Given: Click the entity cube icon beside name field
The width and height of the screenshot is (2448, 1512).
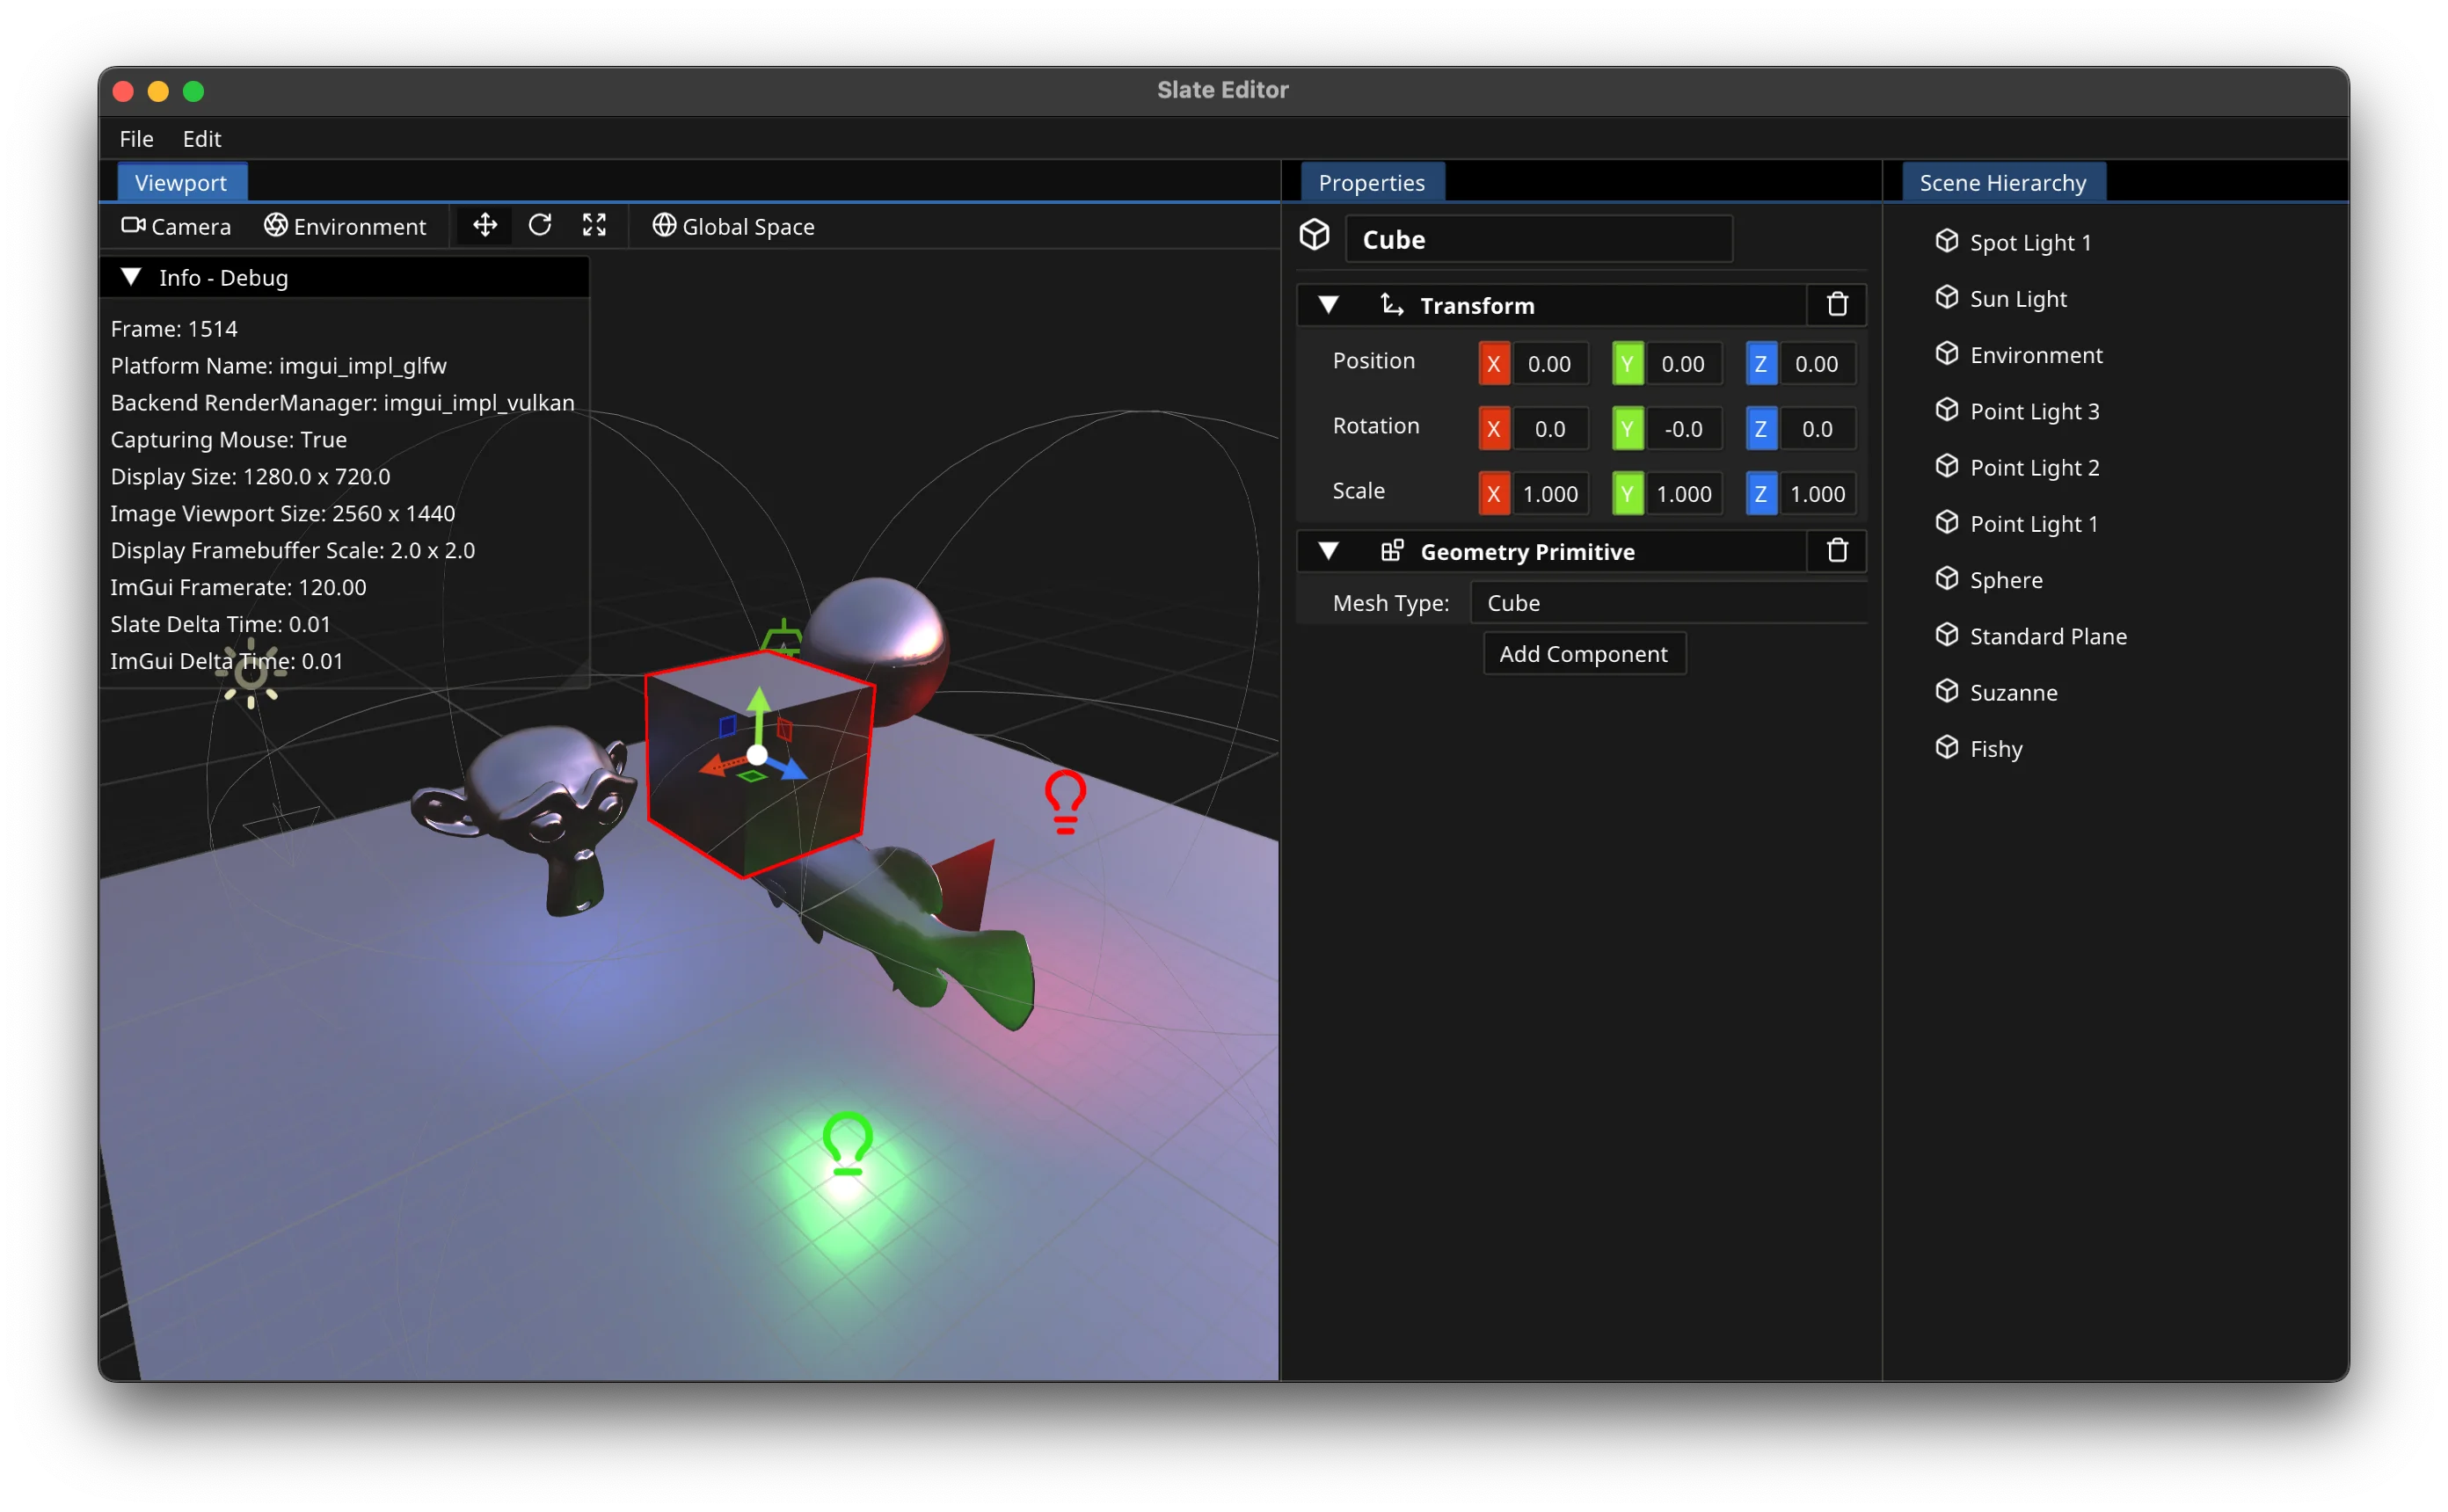Looking at the screenshot, I should click(x=1315, y=236).
